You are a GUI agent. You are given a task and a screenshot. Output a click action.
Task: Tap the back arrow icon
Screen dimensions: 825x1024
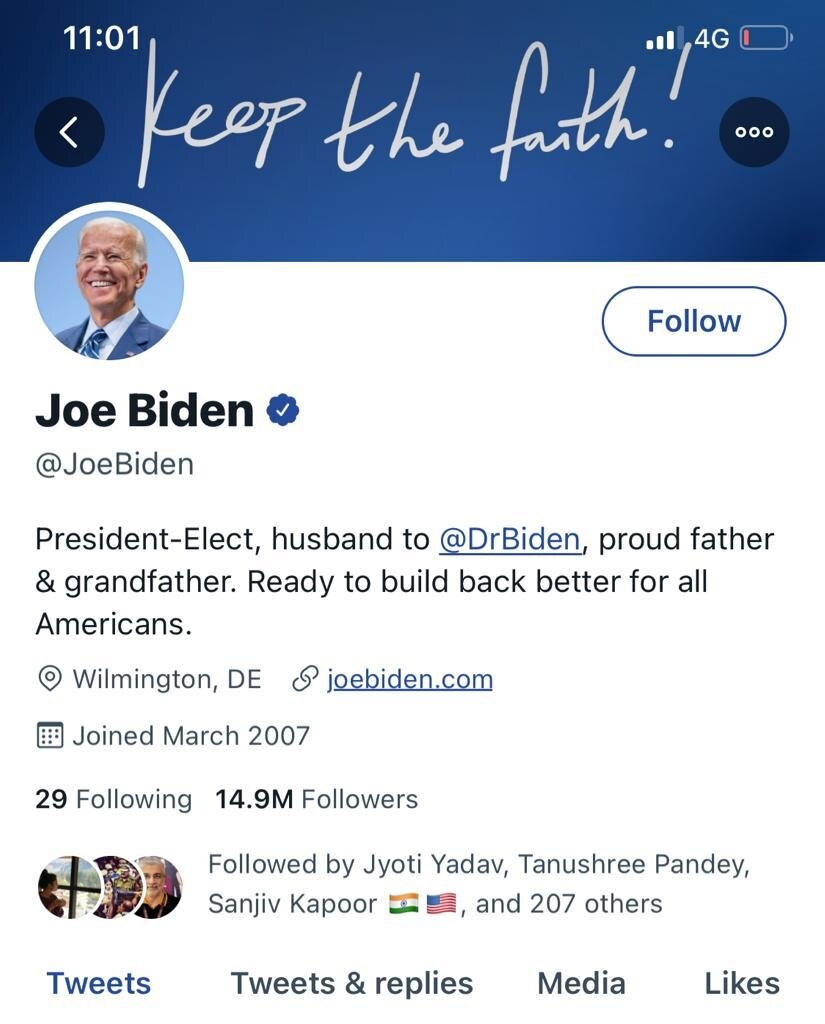coord(69,132)
